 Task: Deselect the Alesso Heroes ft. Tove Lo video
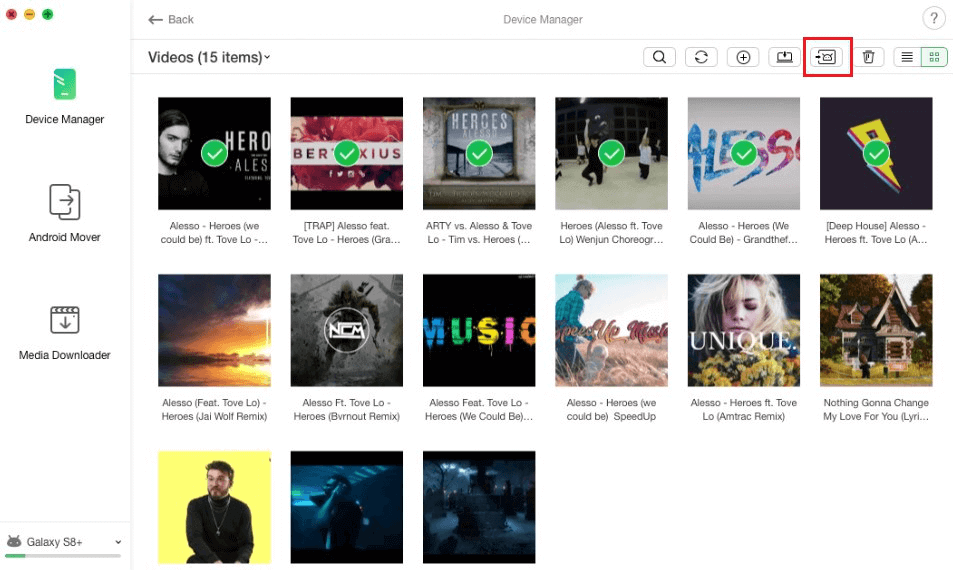point(215,153)
